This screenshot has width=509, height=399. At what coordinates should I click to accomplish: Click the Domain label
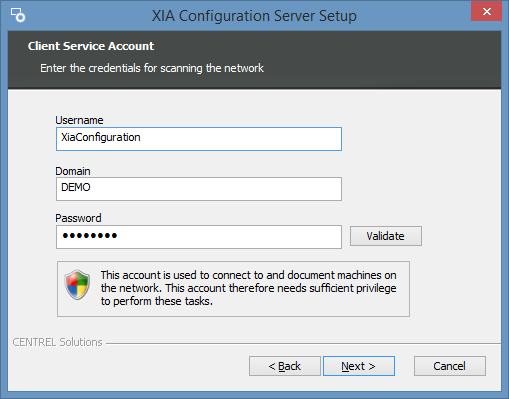click(x=73, y=171)
